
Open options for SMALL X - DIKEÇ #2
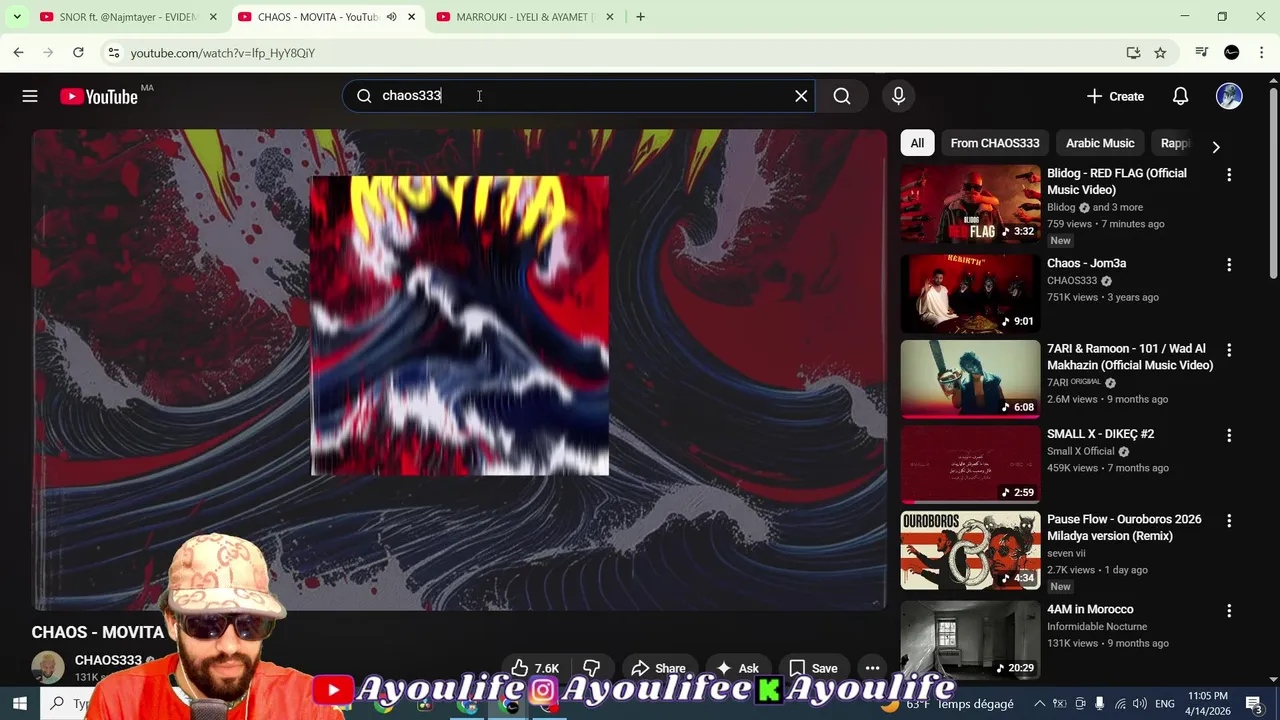coord(1229,436)
